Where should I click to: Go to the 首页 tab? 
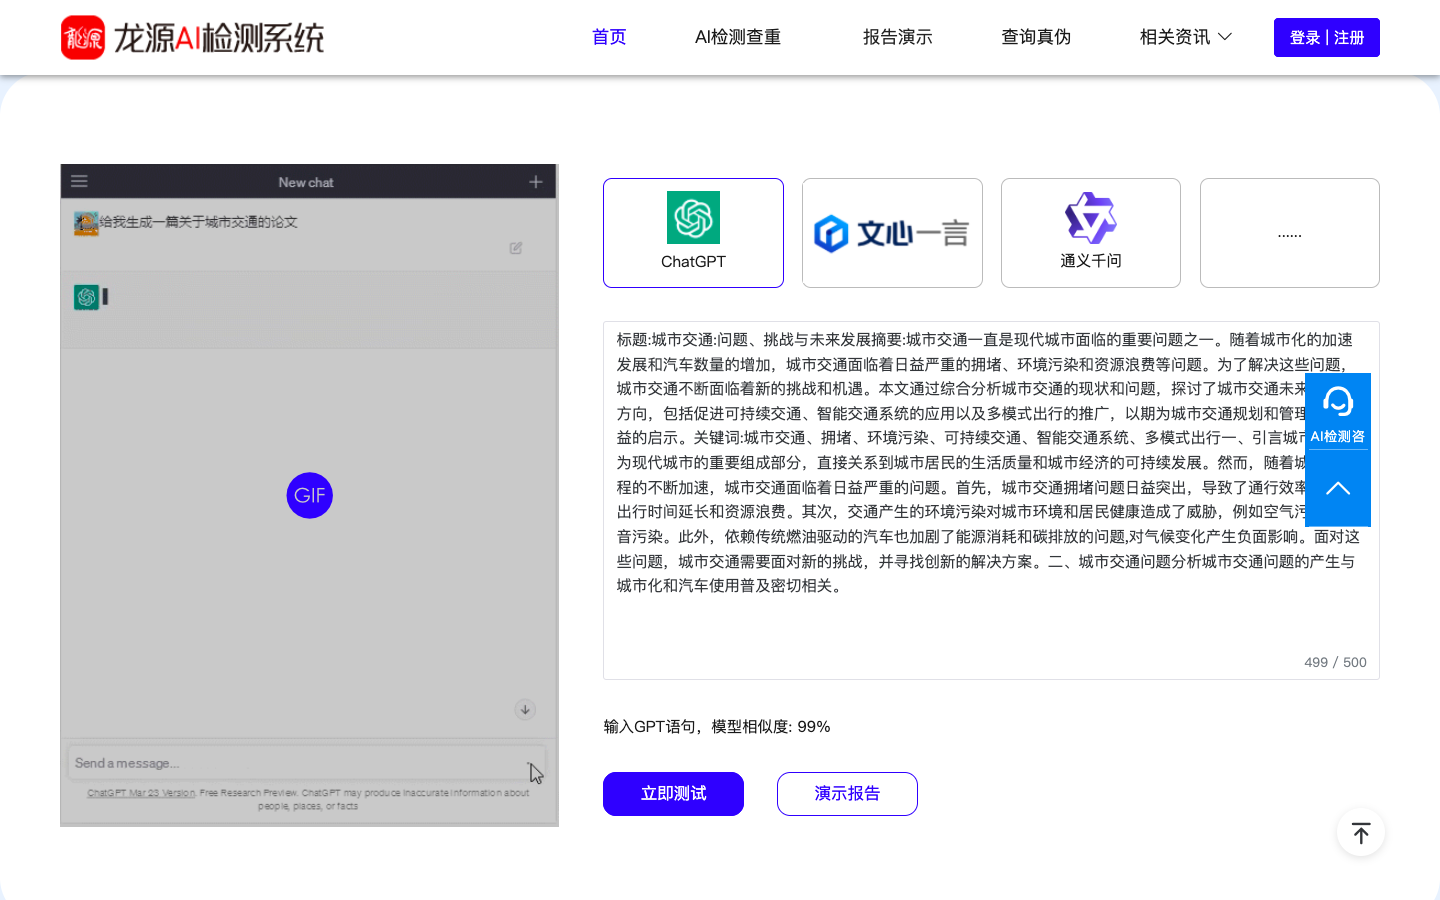[x=609, y=37]
